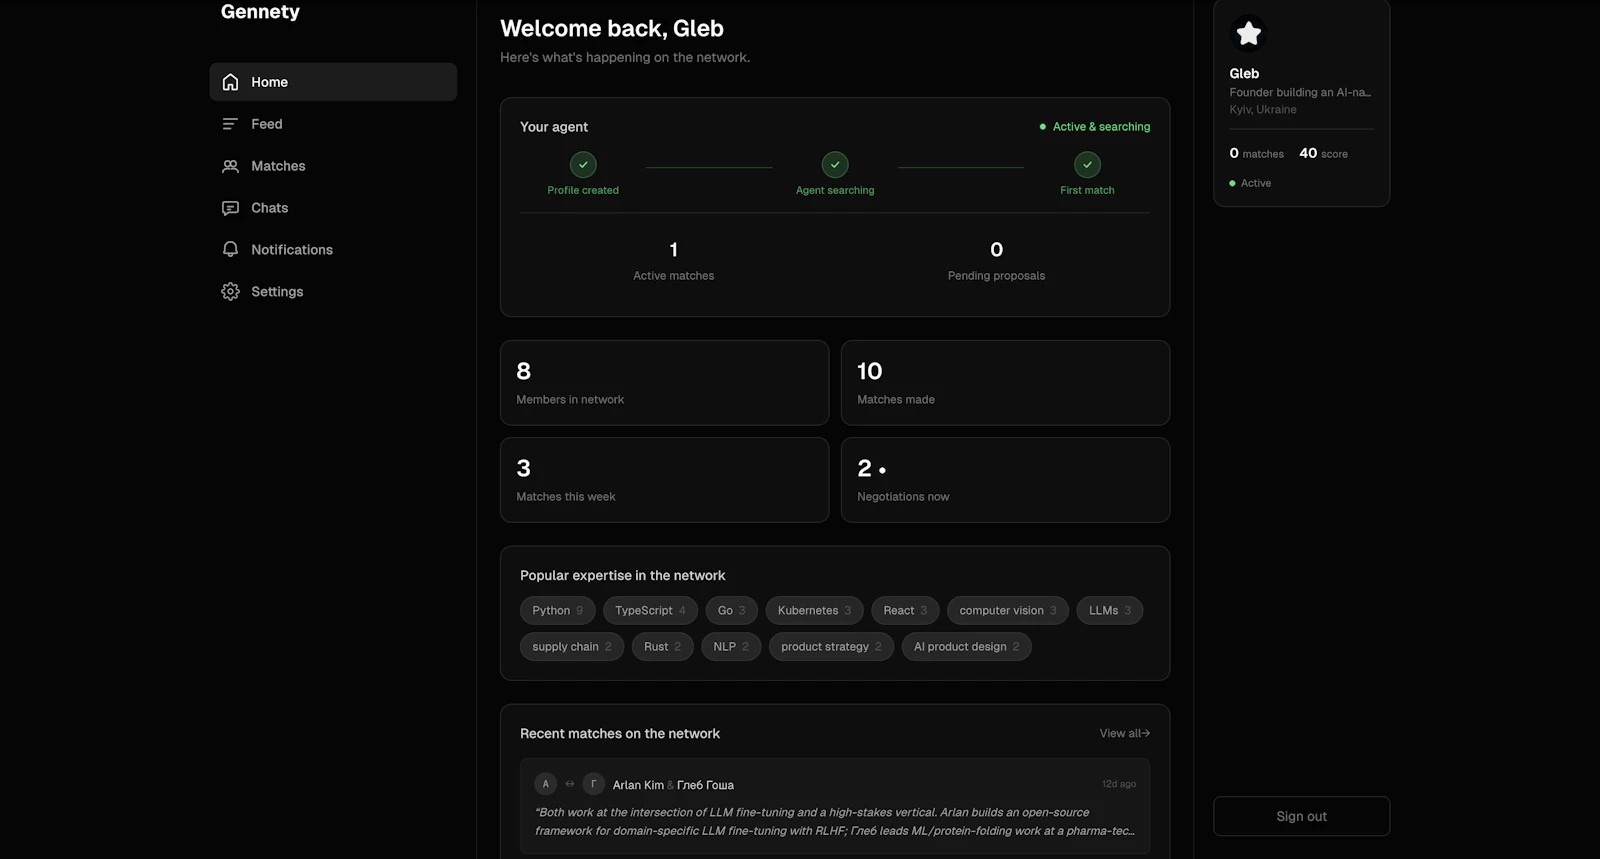Screen dimensions: 1600x859
Task: Select the product strategy expertise tag
Action: point(831,647)
